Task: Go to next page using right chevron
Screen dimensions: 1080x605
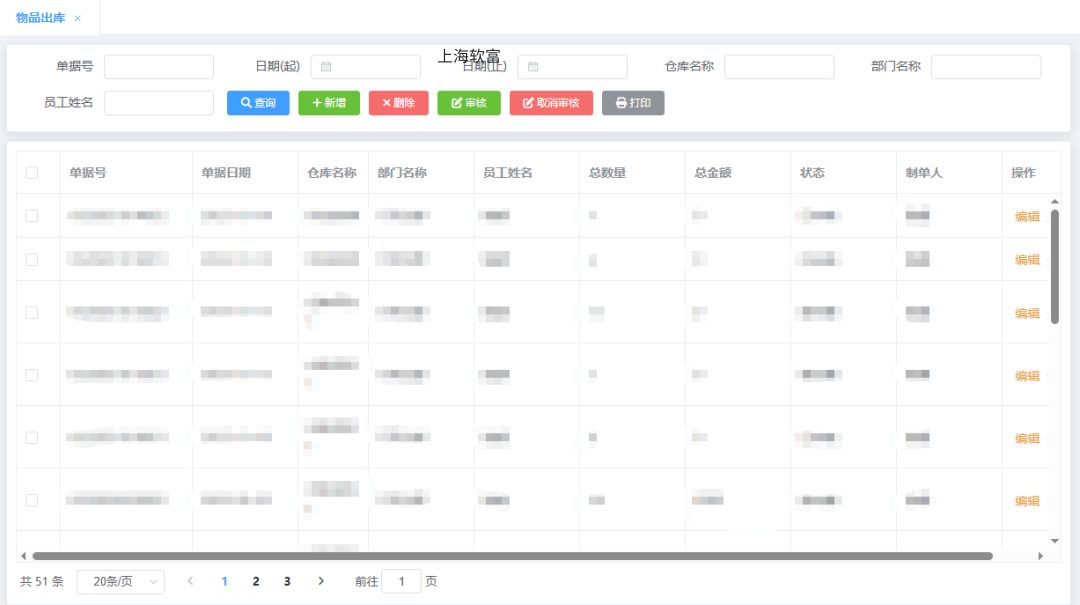Action: [321, 581]
